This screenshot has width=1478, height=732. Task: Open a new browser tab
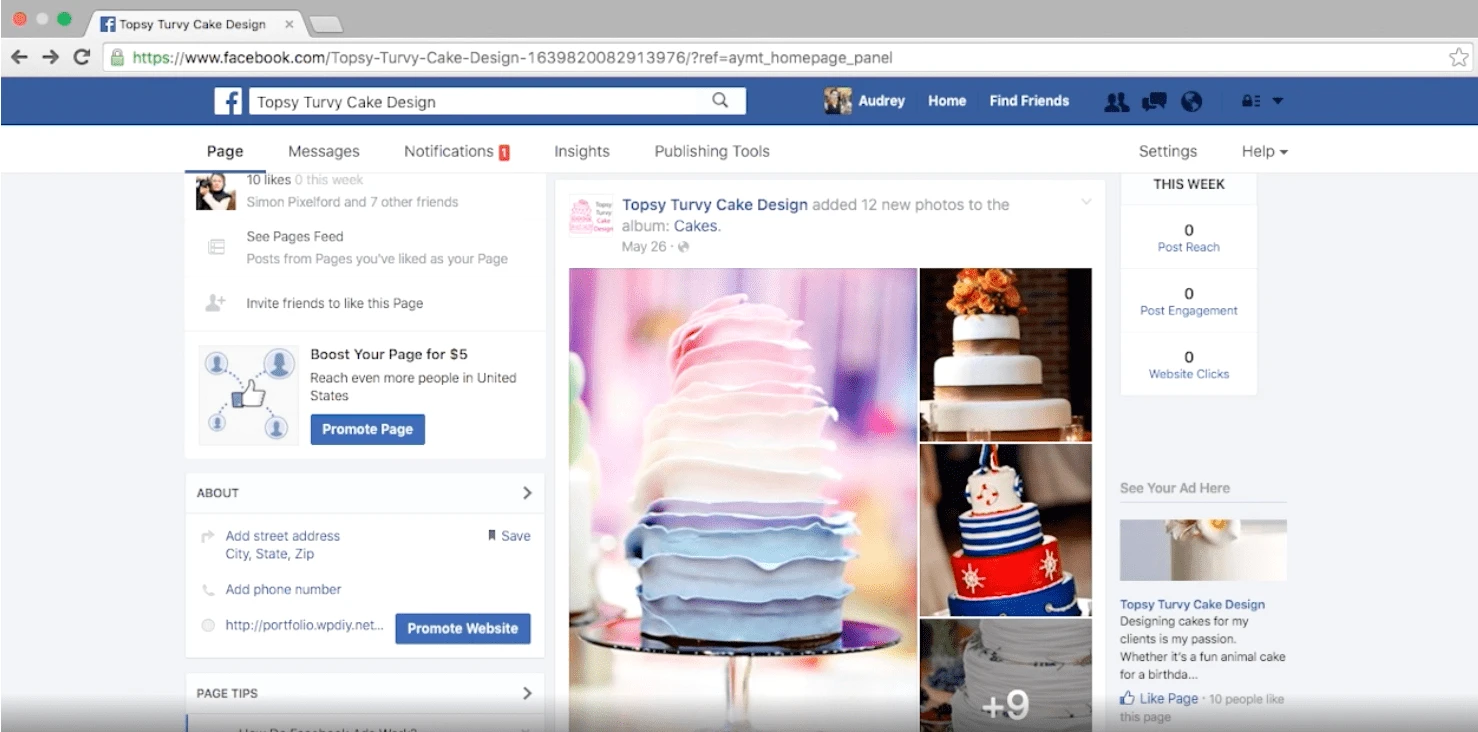point(326,24)
